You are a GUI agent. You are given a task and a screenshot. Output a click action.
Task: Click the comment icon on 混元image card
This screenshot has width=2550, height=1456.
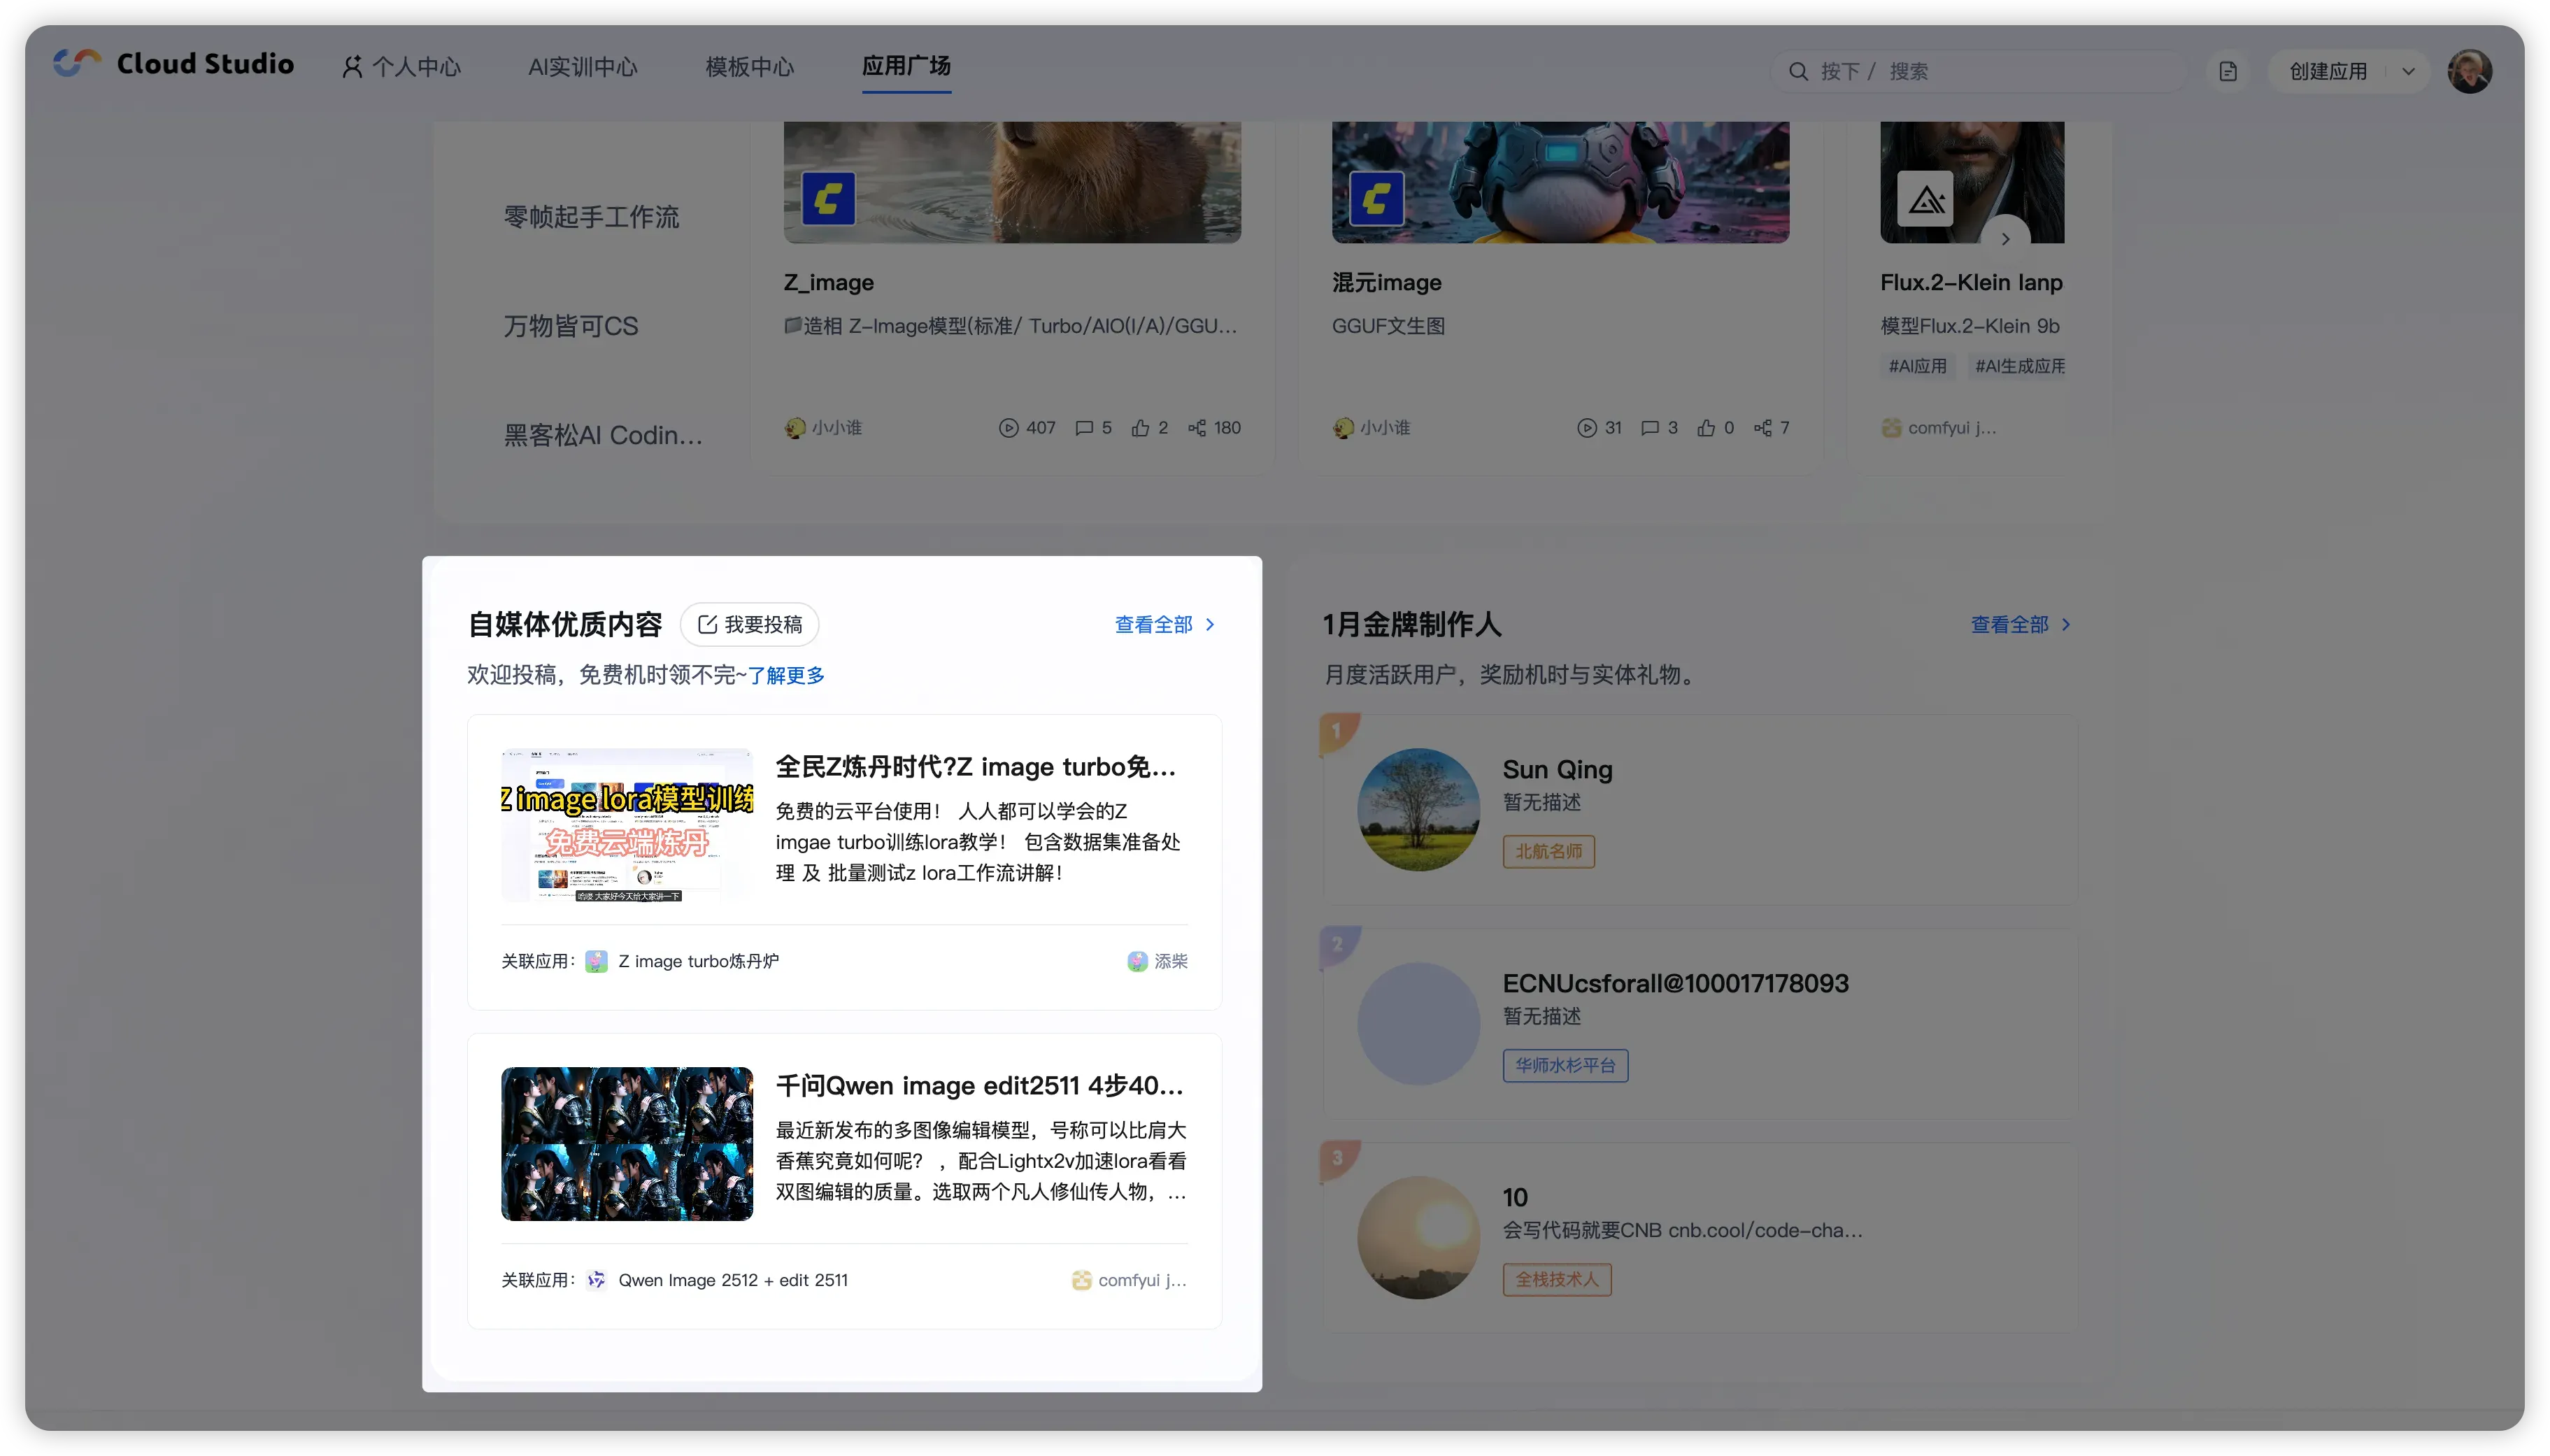pyautogui.click(x=1650, y=428)
